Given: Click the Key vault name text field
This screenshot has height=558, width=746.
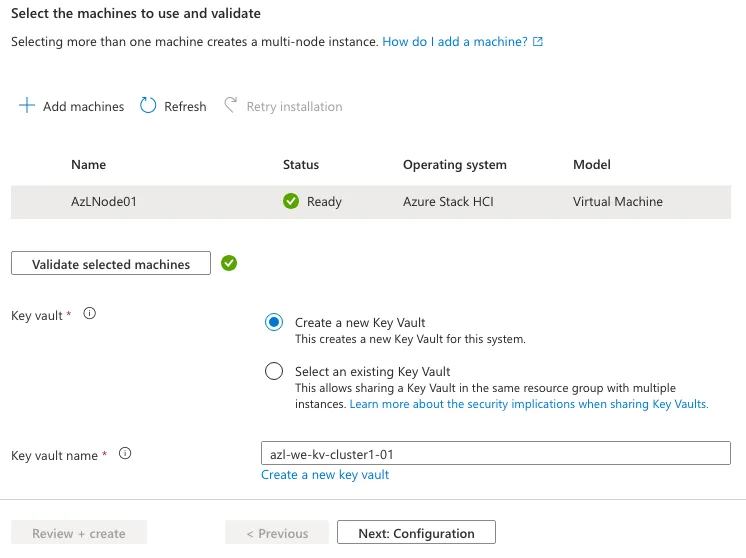Looking at the screenshot, I should pos(495,454).
